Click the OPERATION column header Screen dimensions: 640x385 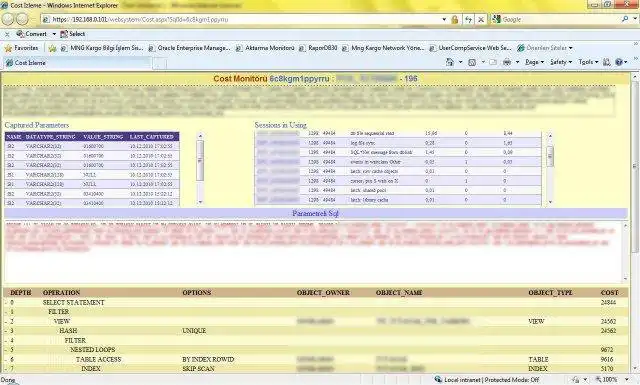[x=61, y=293]
